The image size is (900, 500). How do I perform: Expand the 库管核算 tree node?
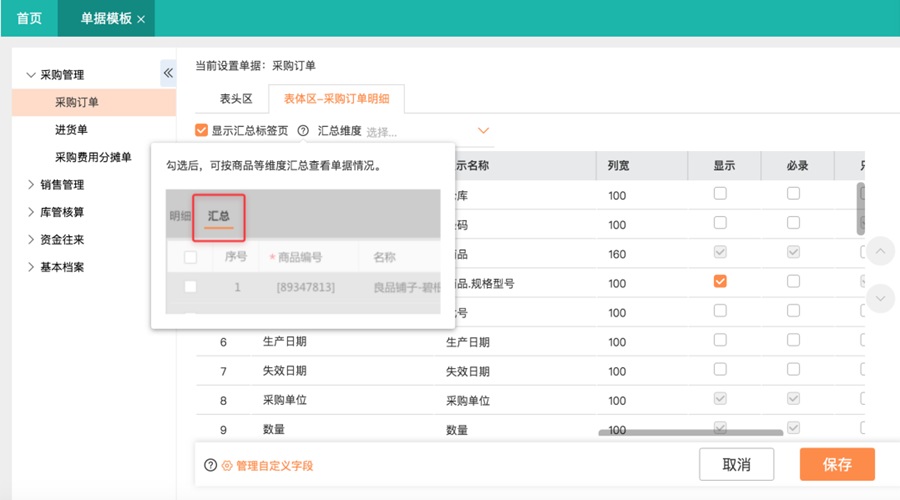coord(31,212)
